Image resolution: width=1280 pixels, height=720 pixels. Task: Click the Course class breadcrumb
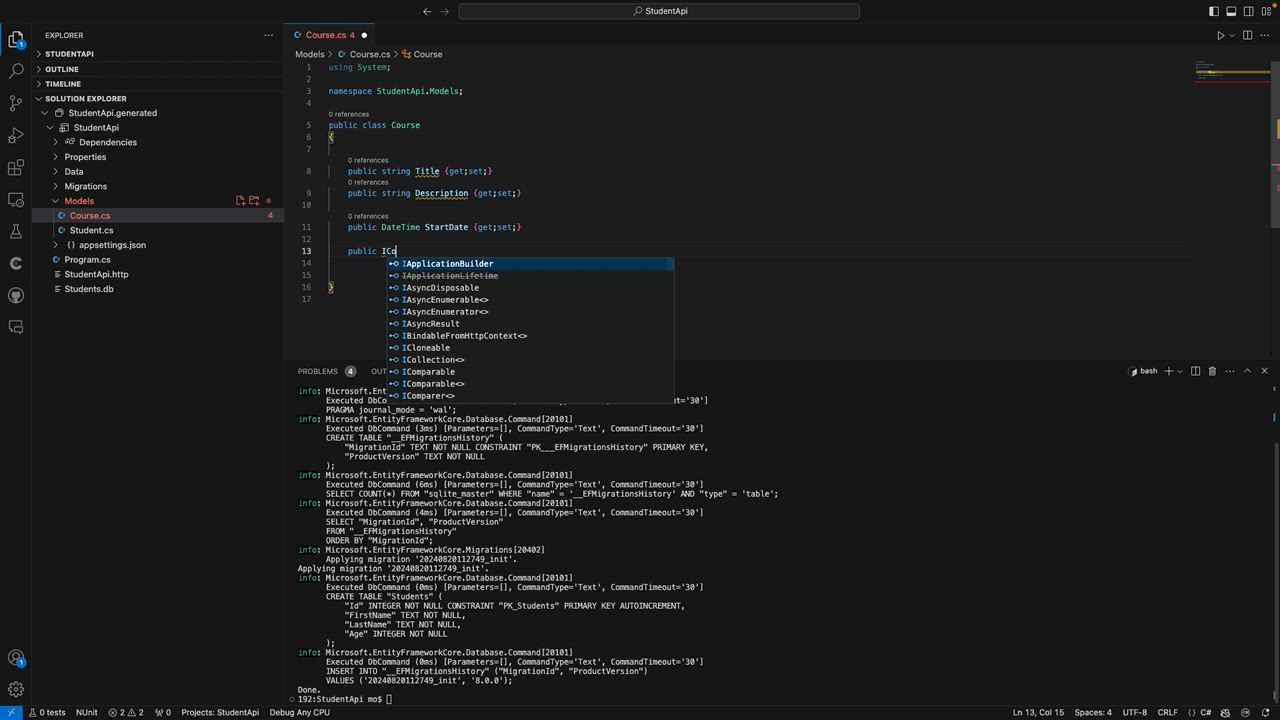[x=422, y=54]
